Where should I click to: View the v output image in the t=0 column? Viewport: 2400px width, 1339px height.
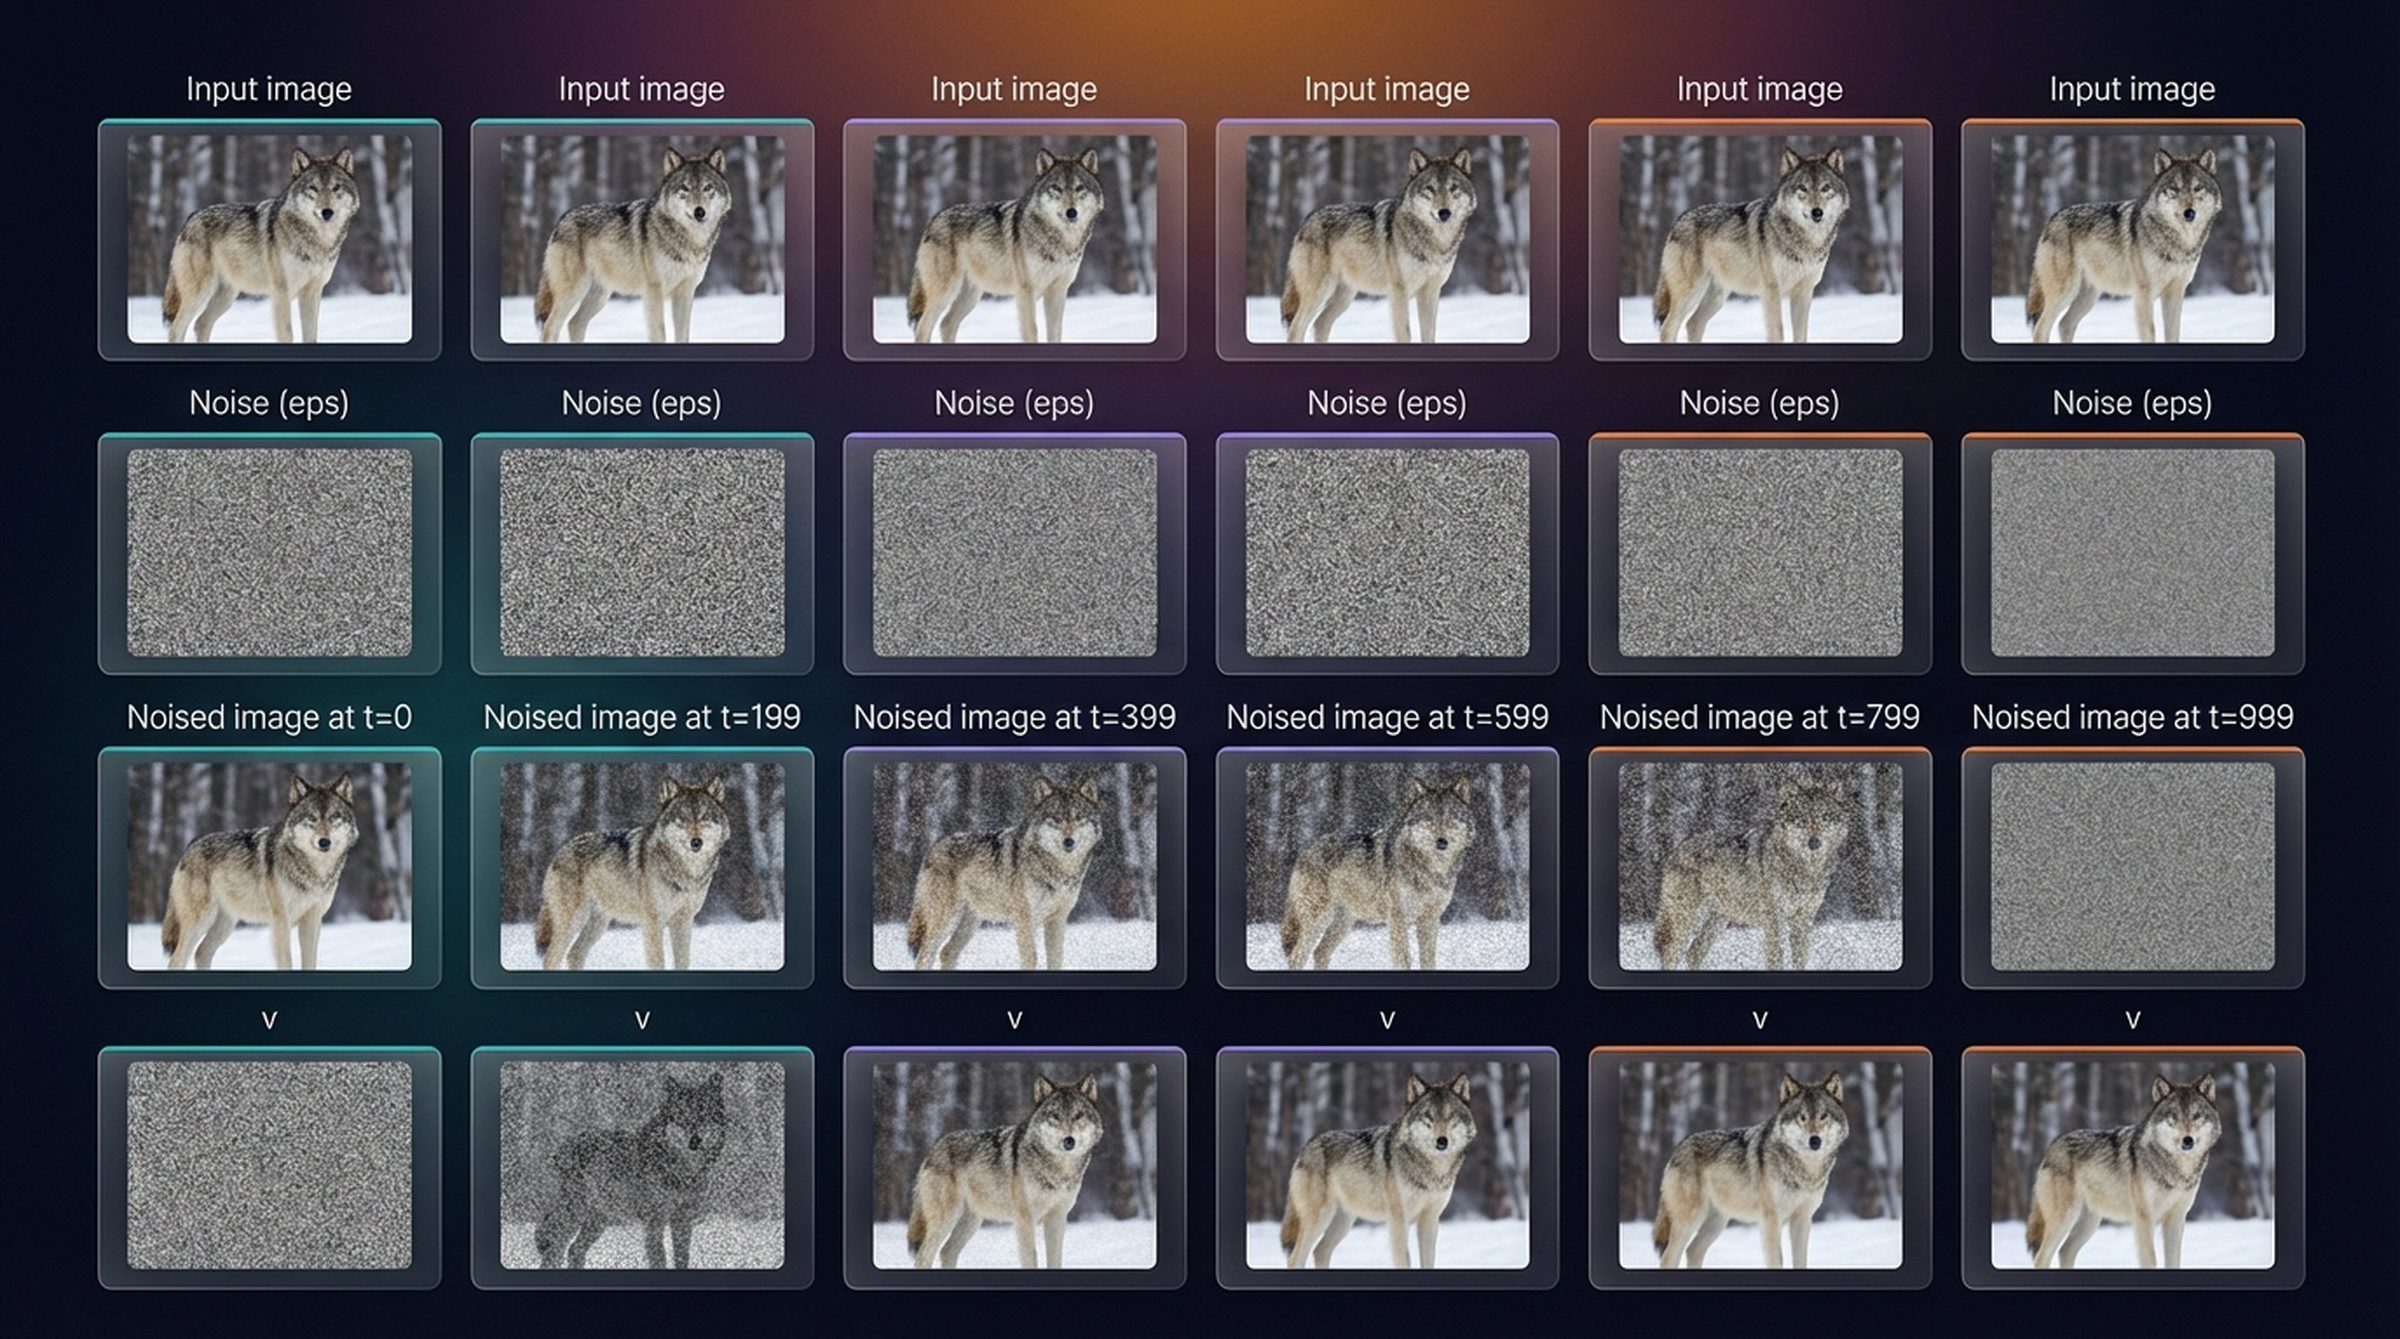point(269,1165)
